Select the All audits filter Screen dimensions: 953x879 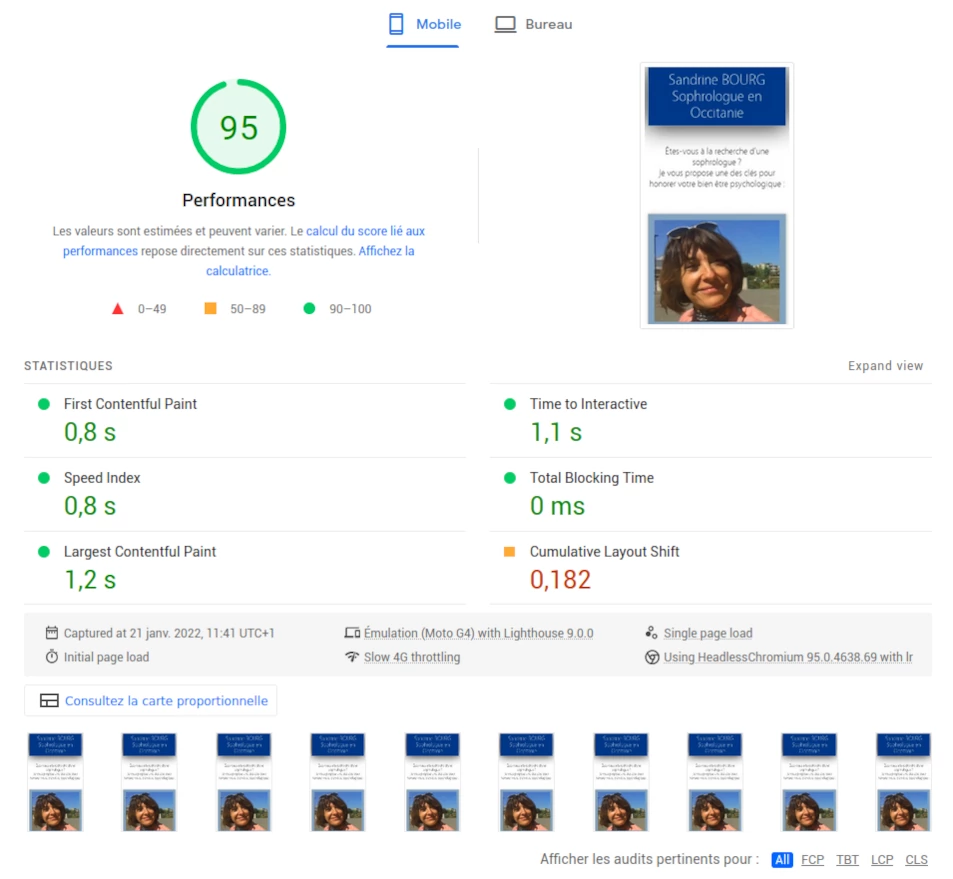pos(782,860)
